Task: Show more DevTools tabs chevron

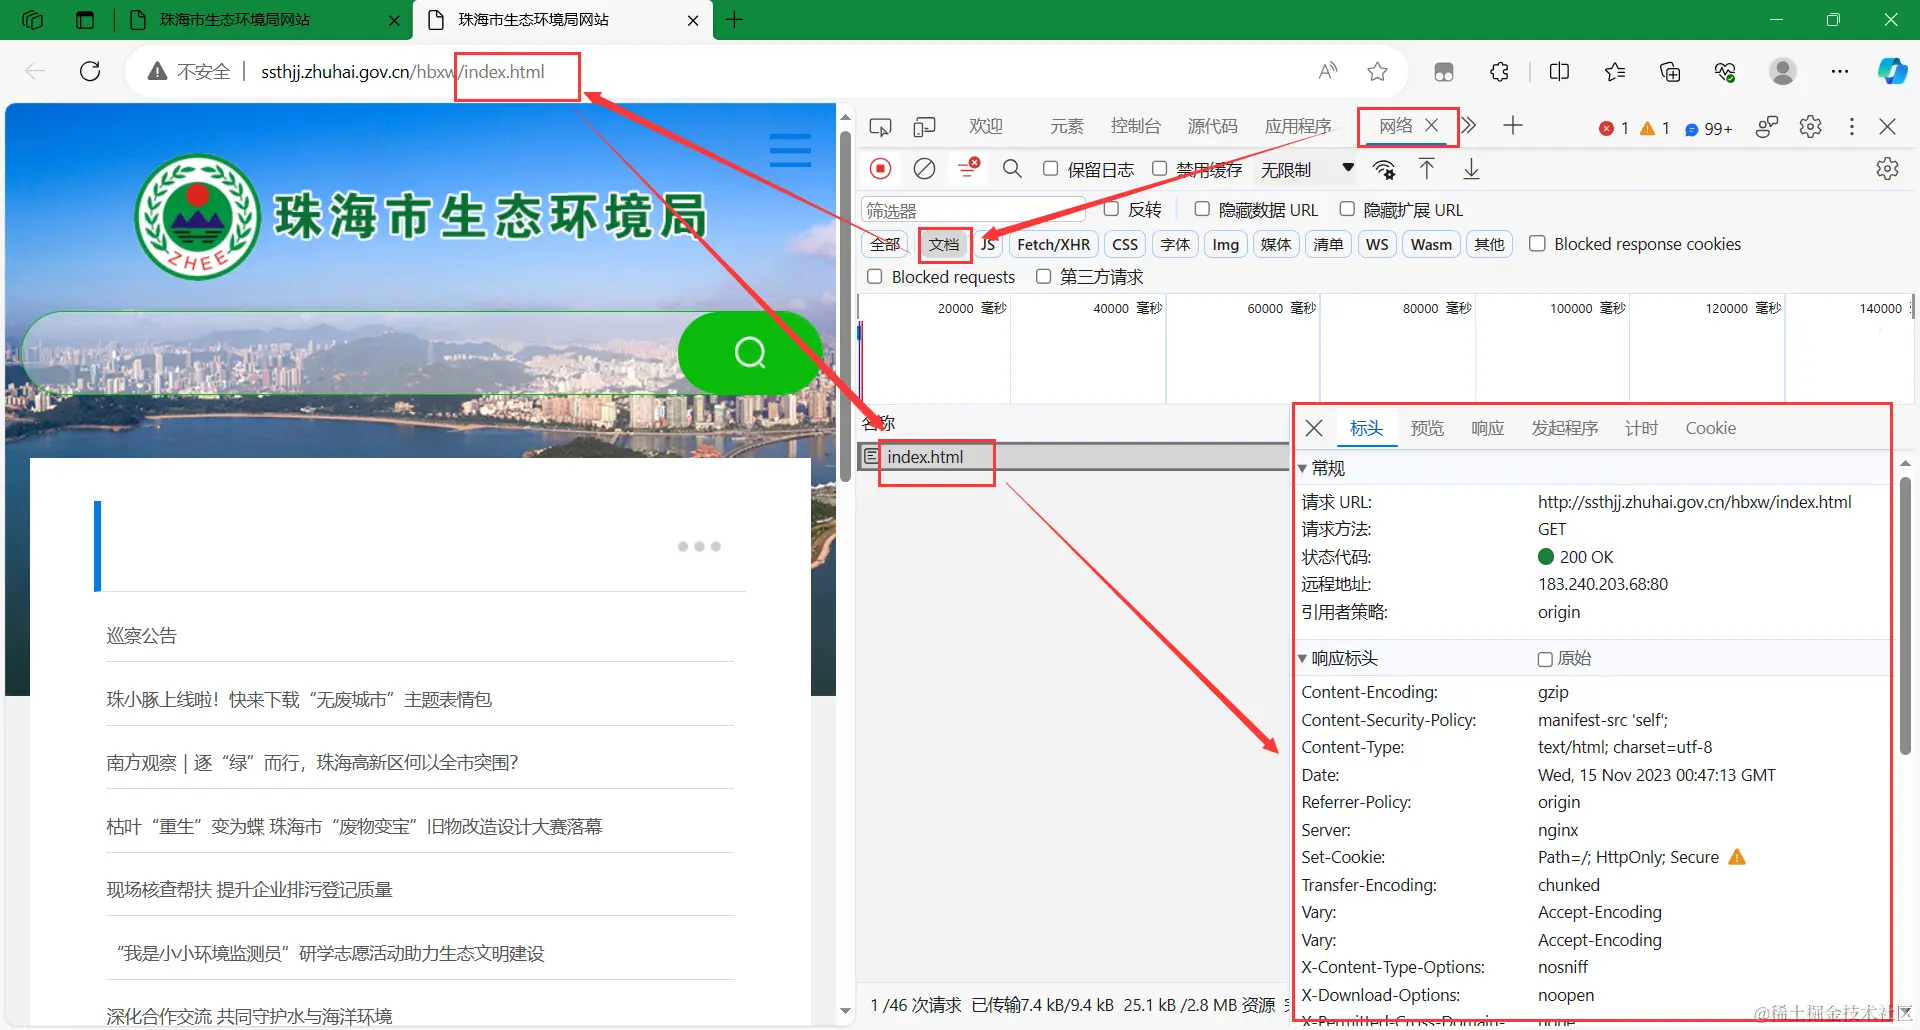Action: click(x=1469, y=126)
